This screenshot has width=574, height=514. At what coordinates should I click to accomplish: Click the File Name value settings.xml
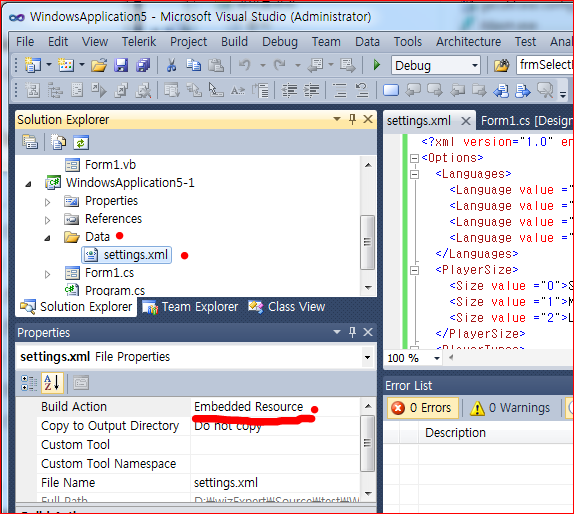click(x=226, y=483)
